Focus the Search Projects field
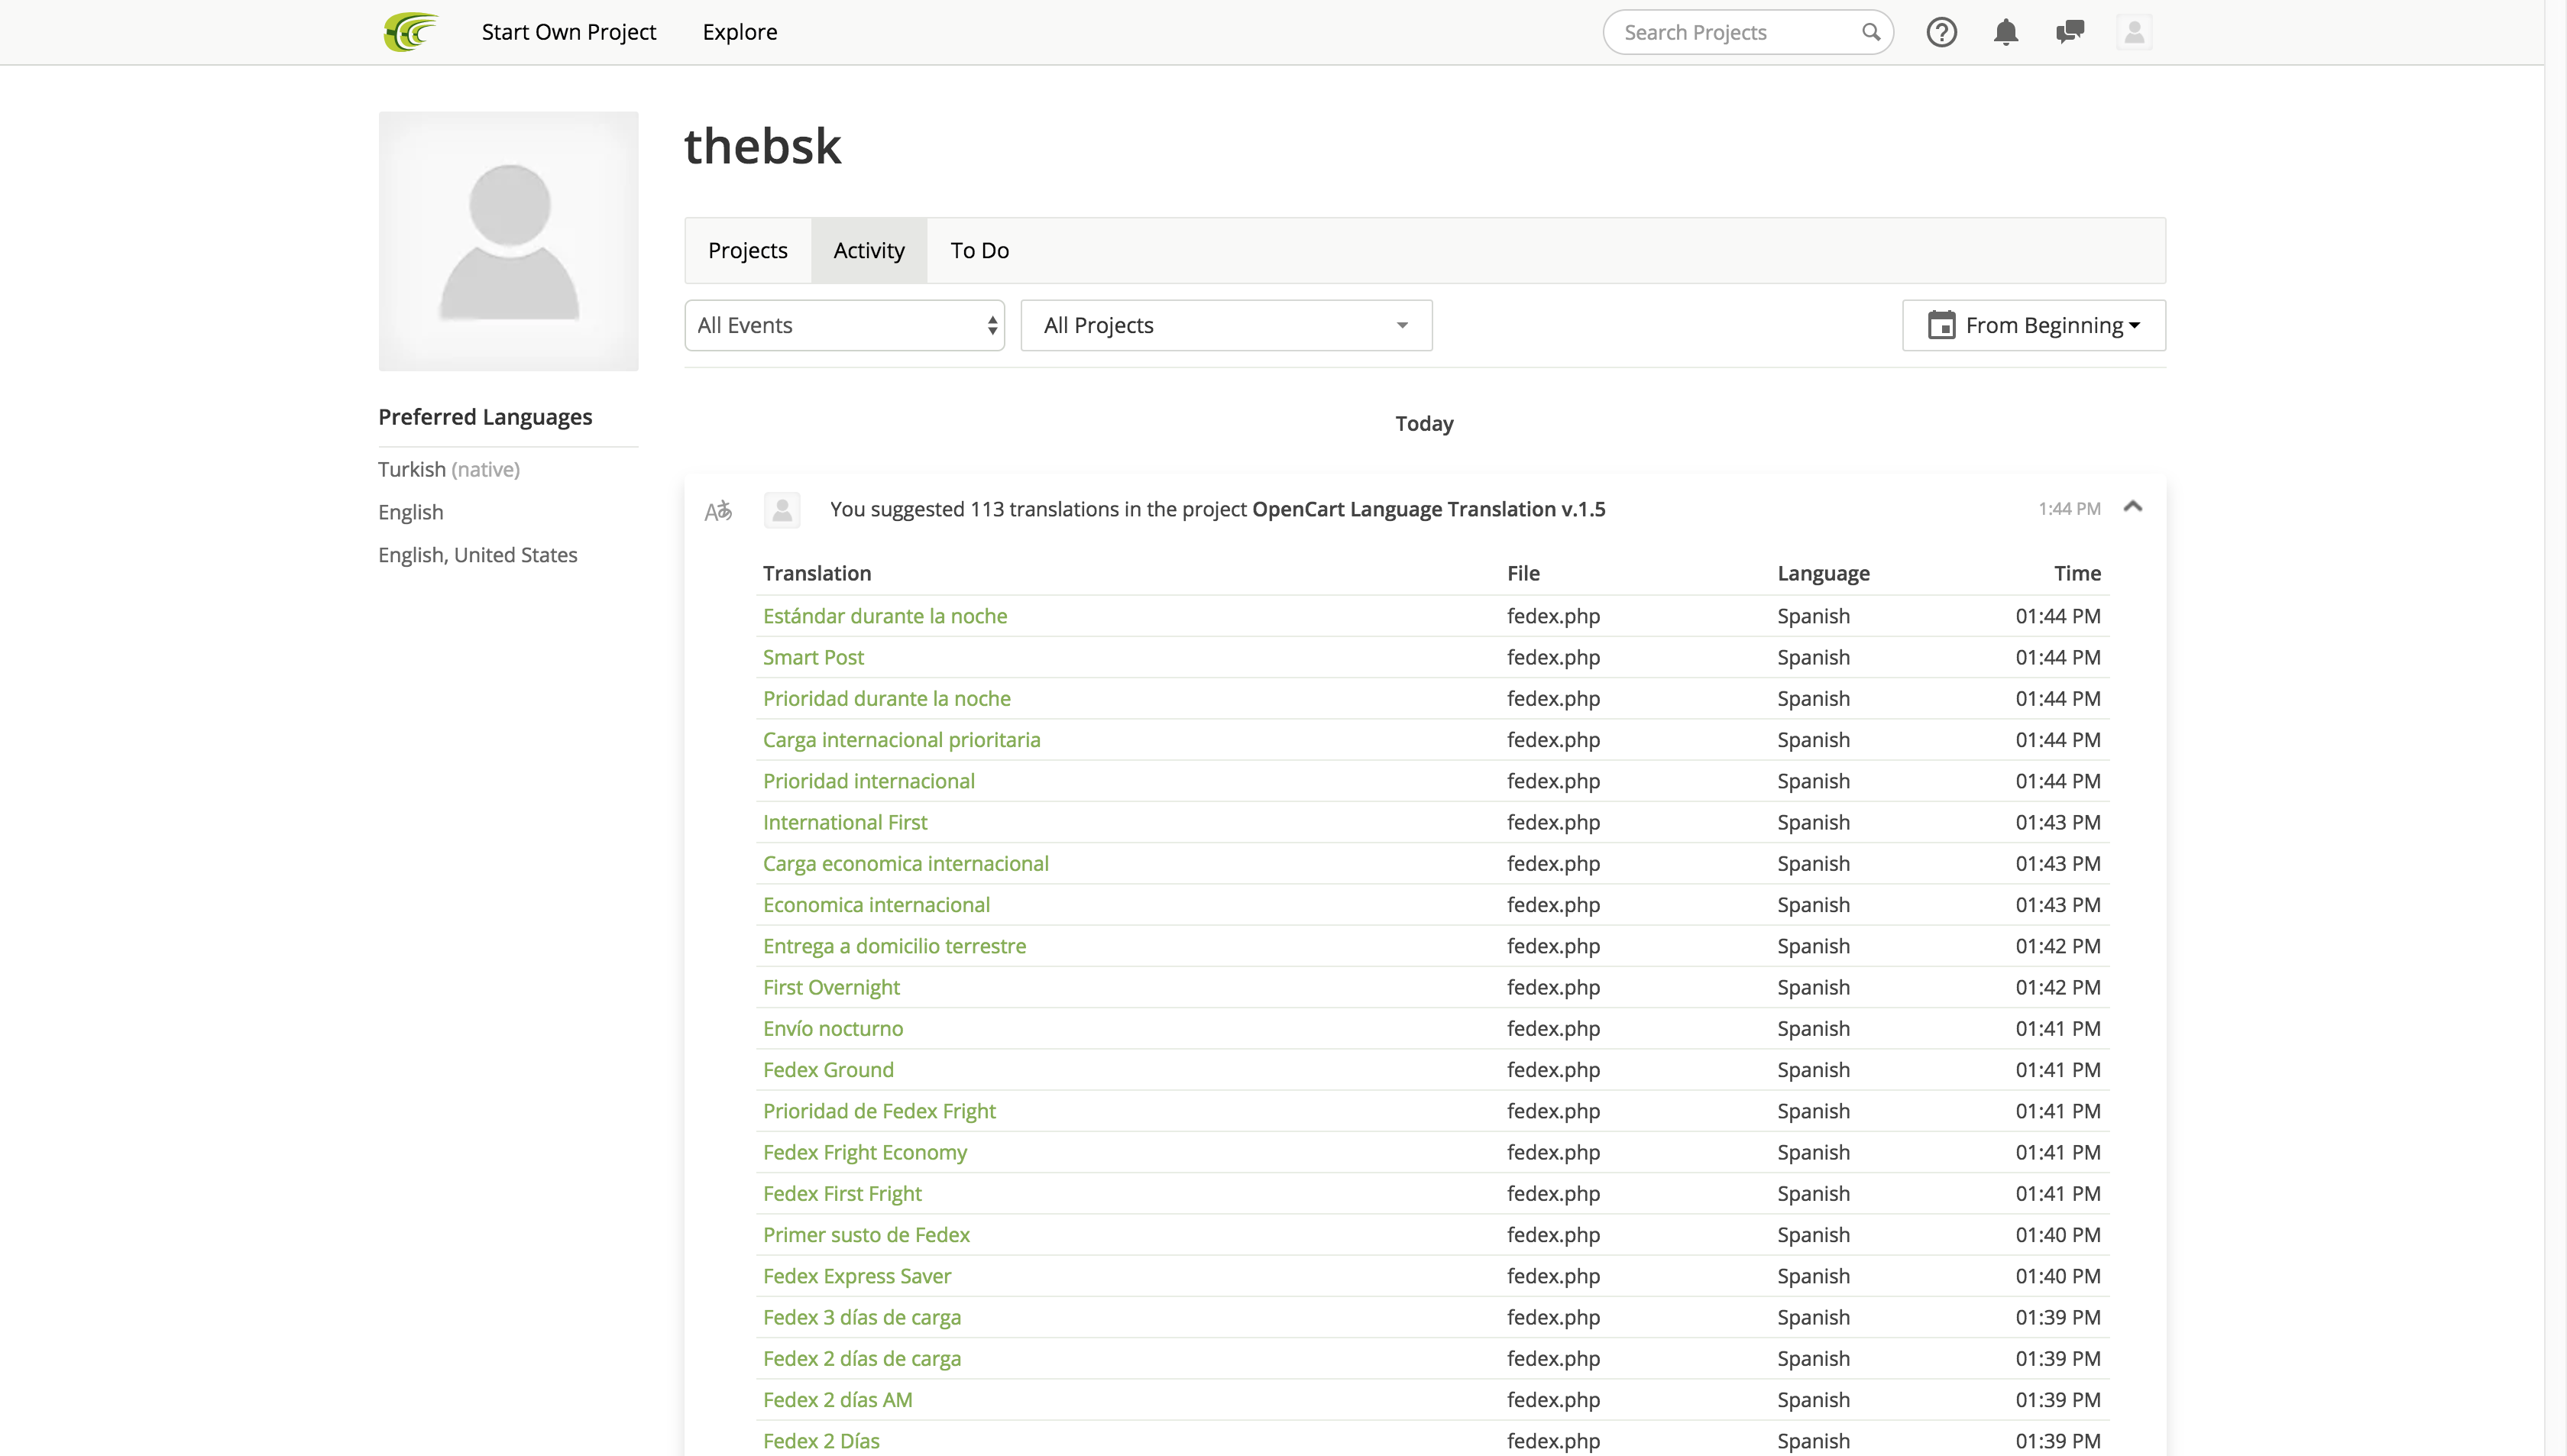The image size is (2567, 1456). (x=1747, y=32)
